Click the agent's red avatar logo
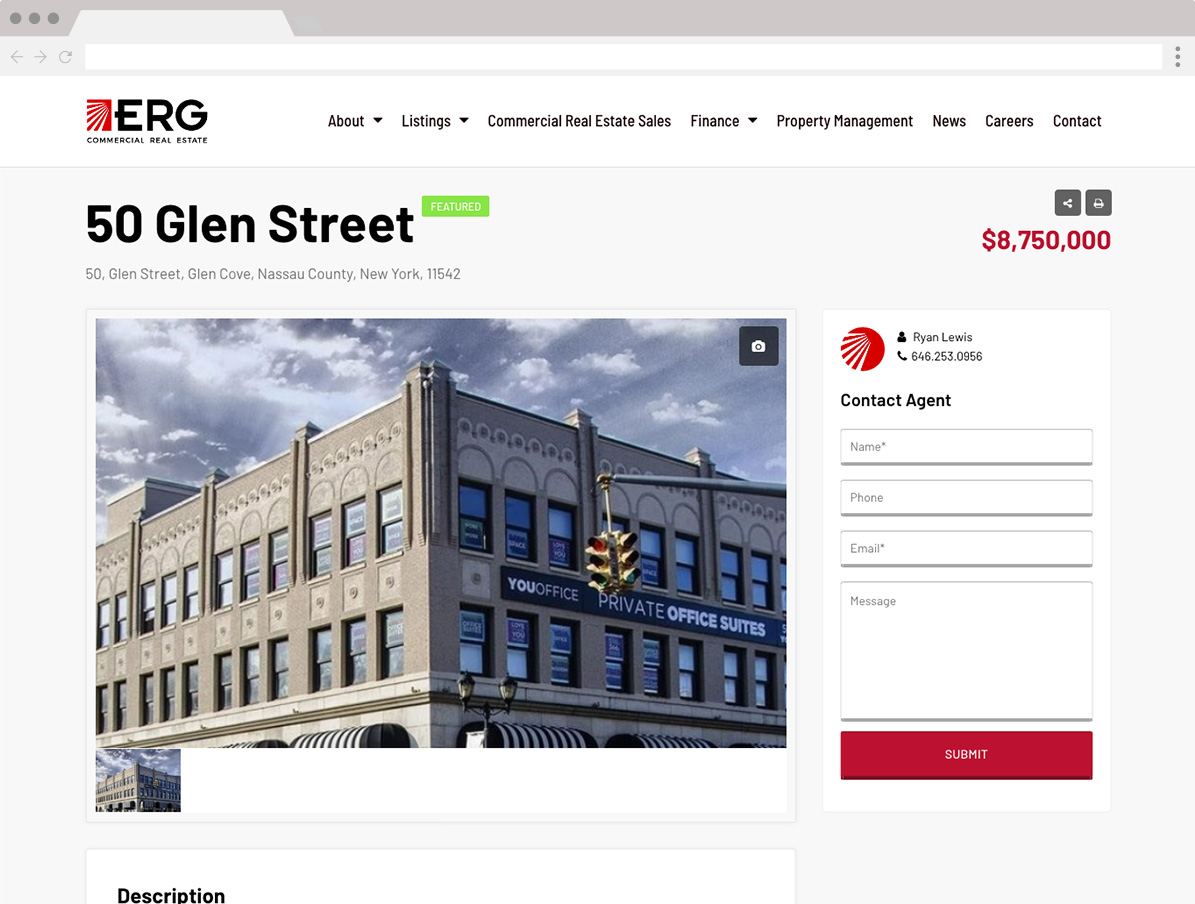This screenshot has height=904, width=1195. pyautogui.click(x=862, y=349)
